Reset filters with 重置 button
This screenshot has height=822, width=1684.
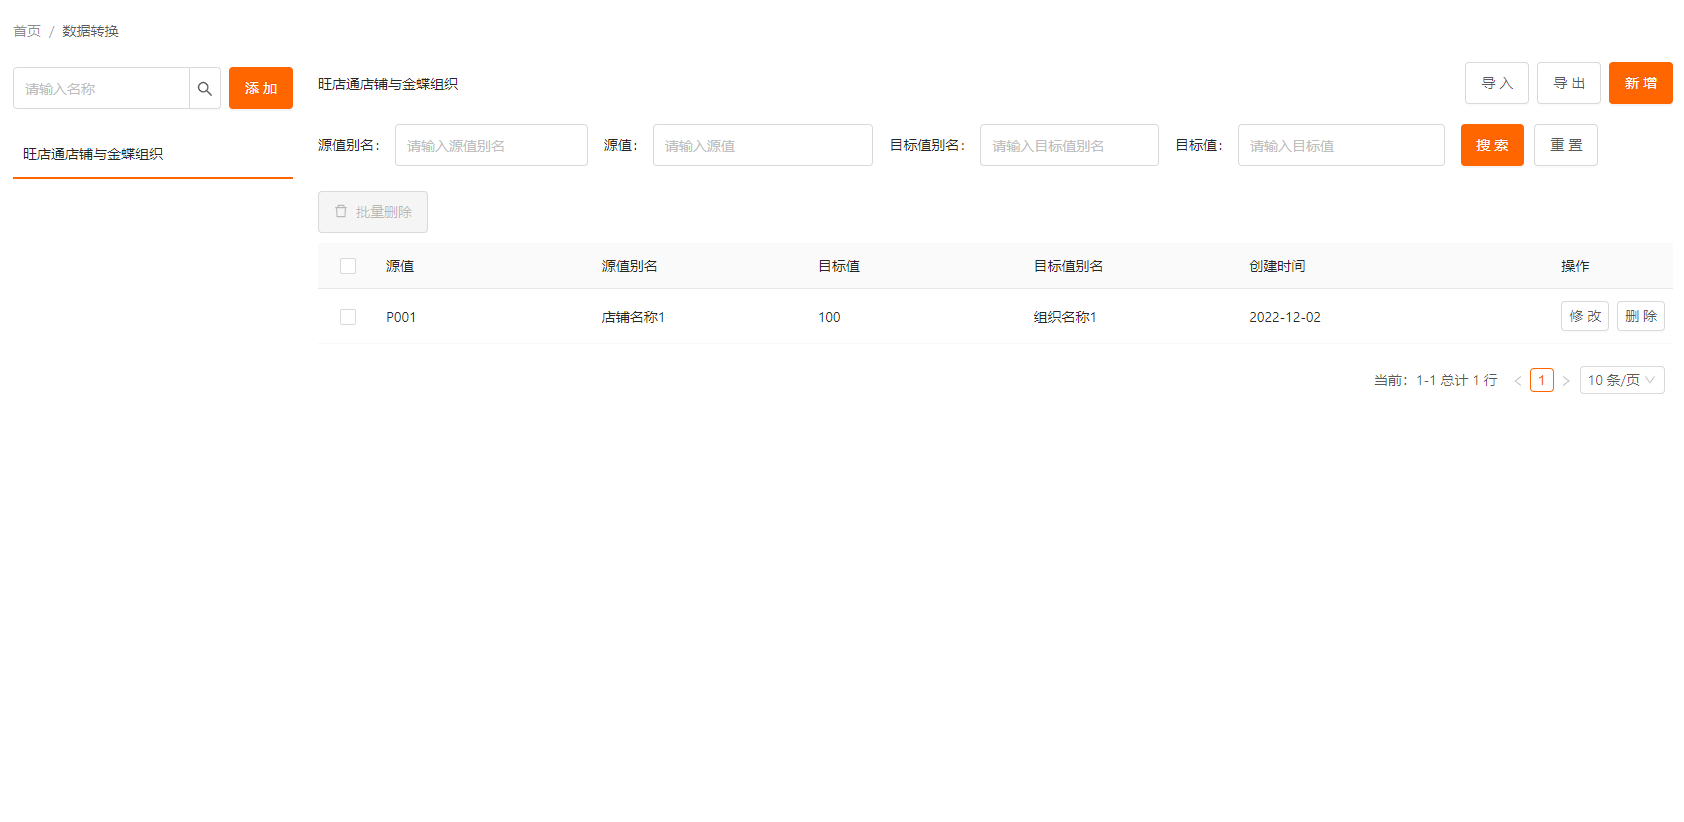(1565, 145)
